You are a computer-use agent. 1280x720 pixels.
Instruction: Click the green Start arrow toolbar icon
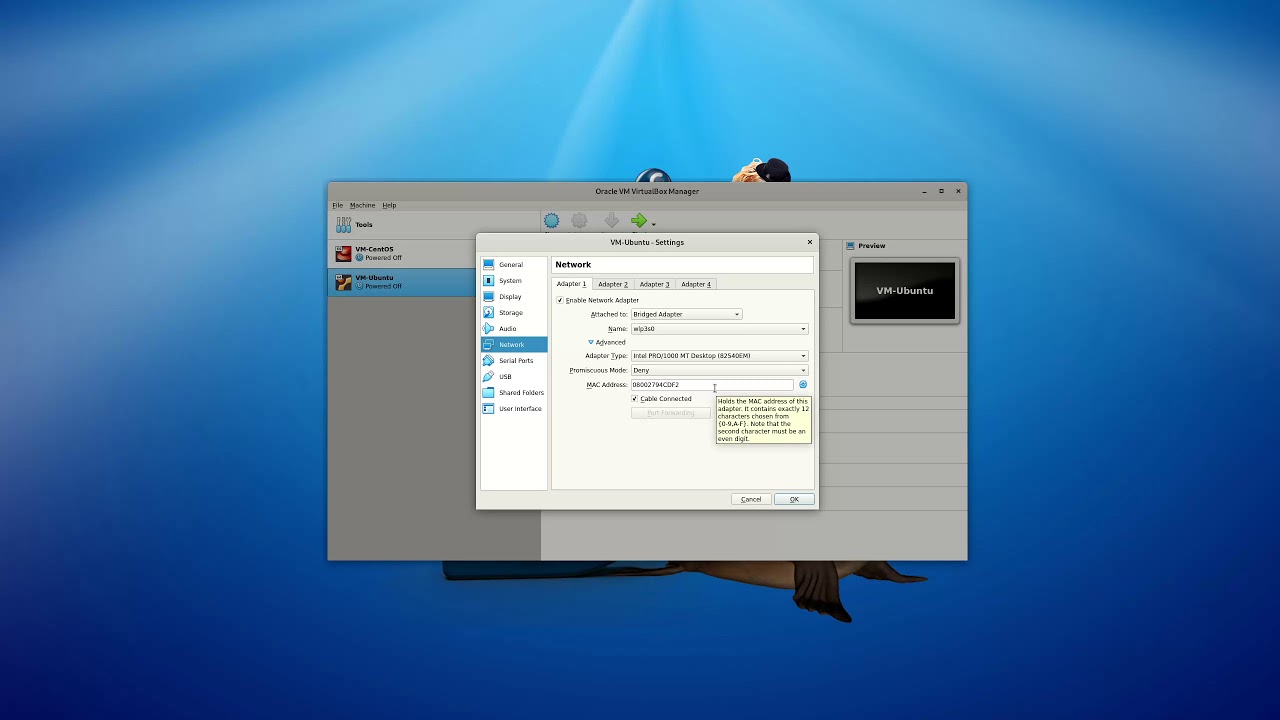coord(639,221)
